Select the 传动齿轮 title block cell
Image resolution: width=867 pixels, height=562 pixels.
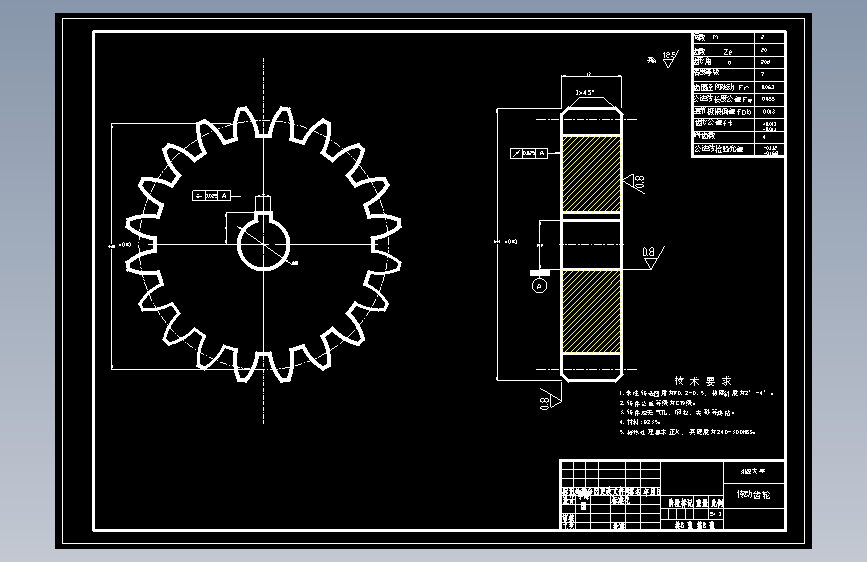[754, 495]
